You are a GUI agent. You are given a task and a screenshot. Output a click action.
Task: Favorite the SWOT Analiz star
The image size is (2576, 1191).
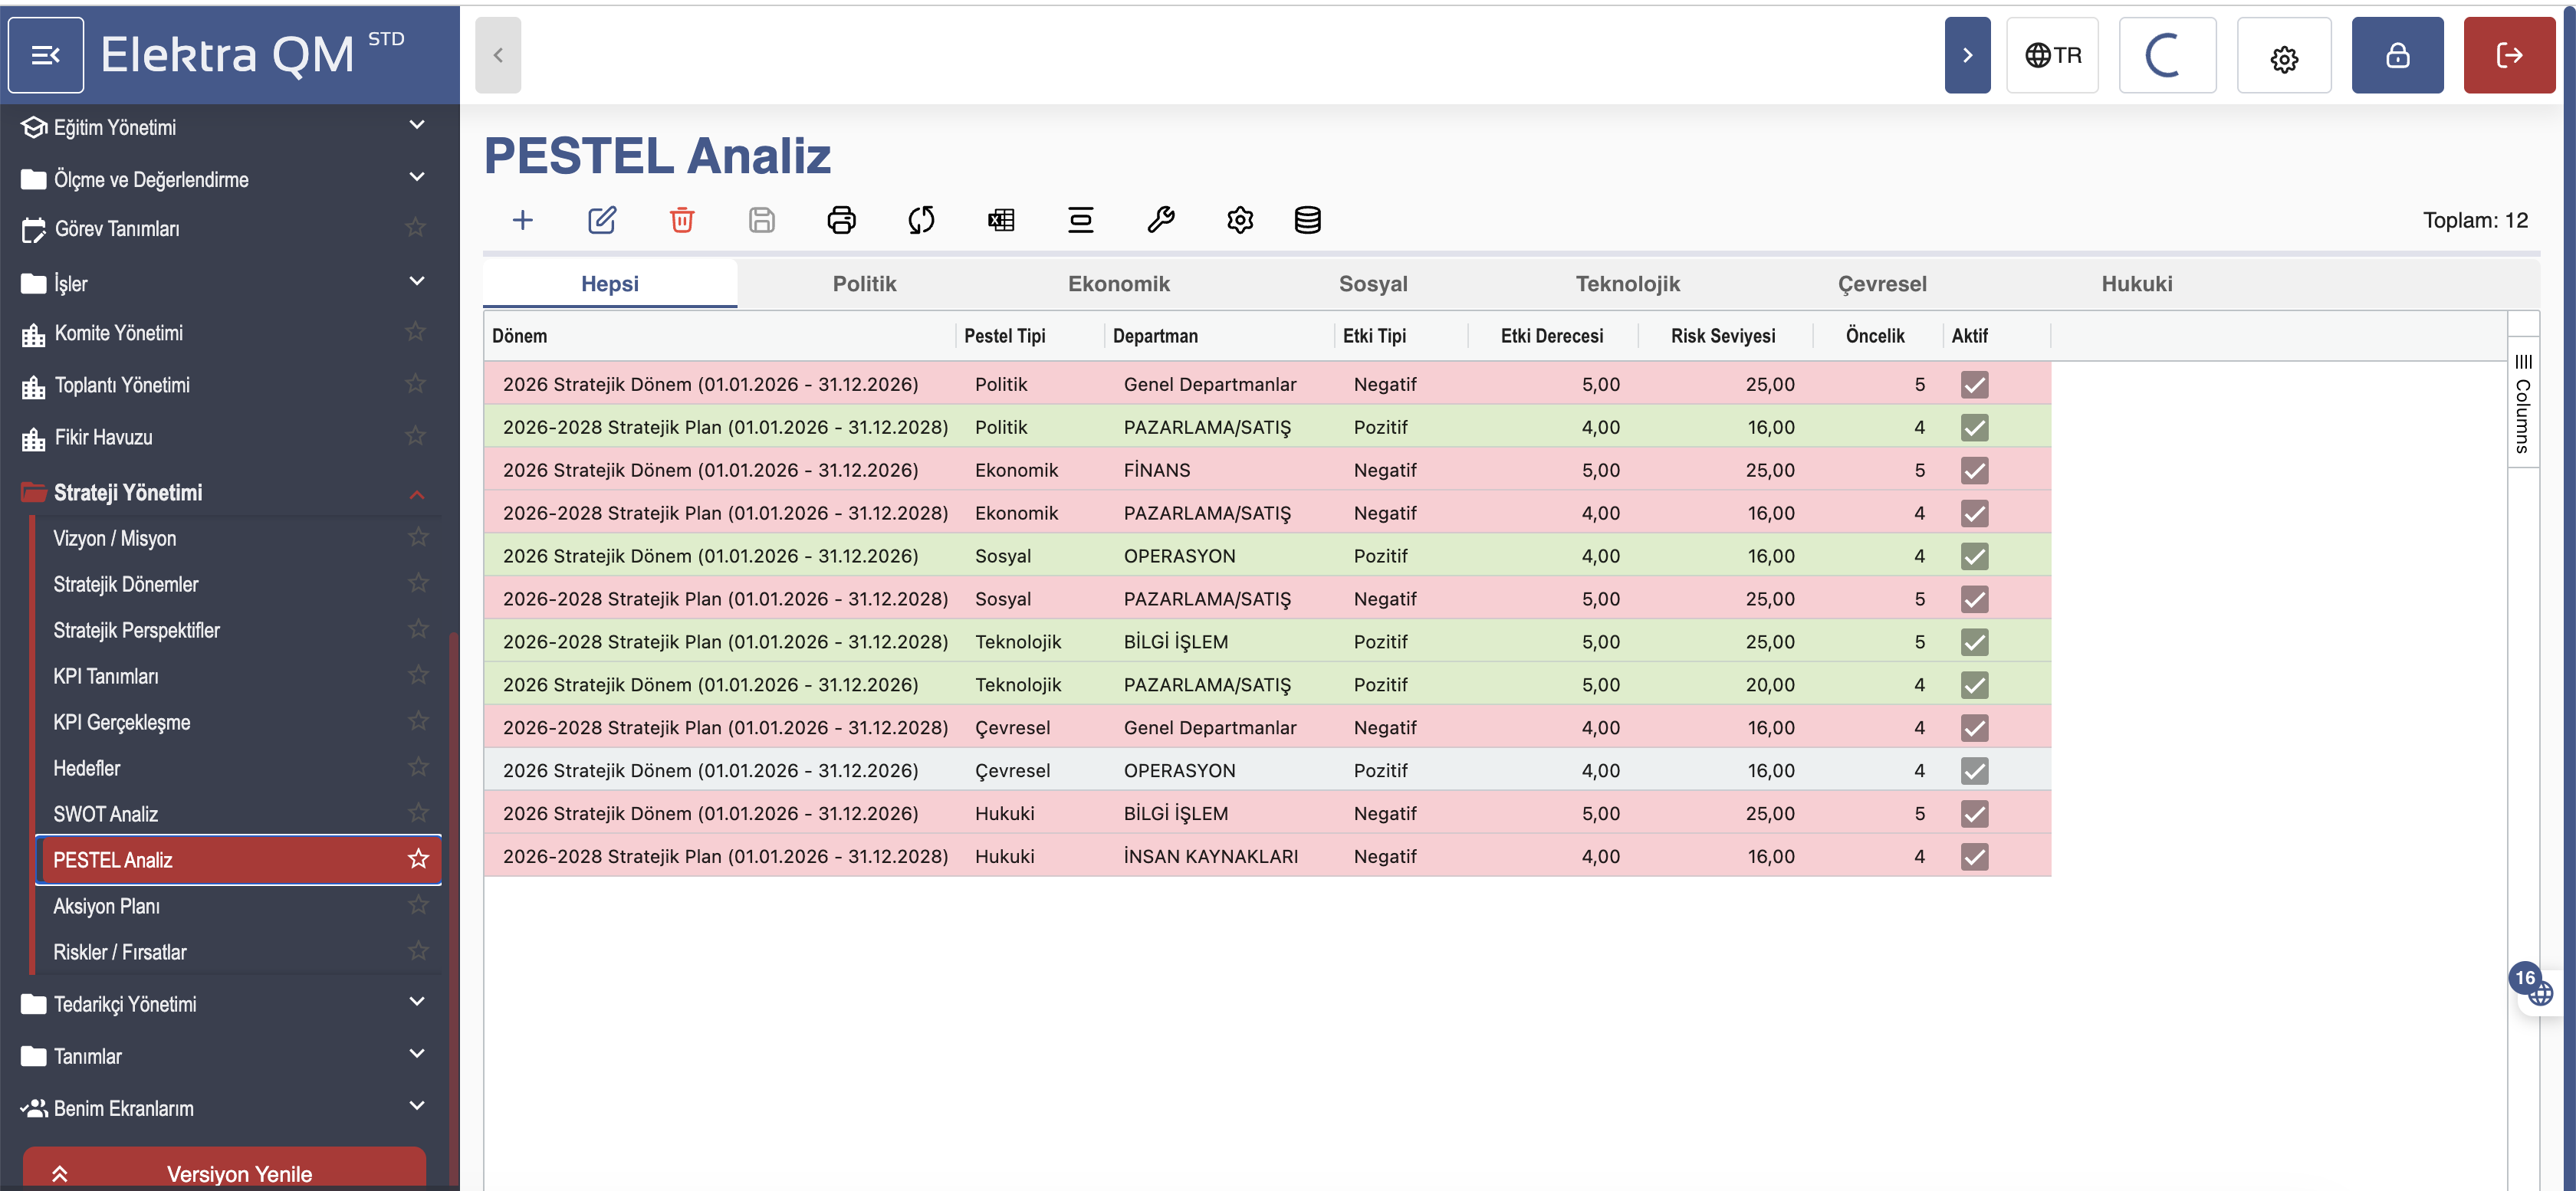(418, 813)
